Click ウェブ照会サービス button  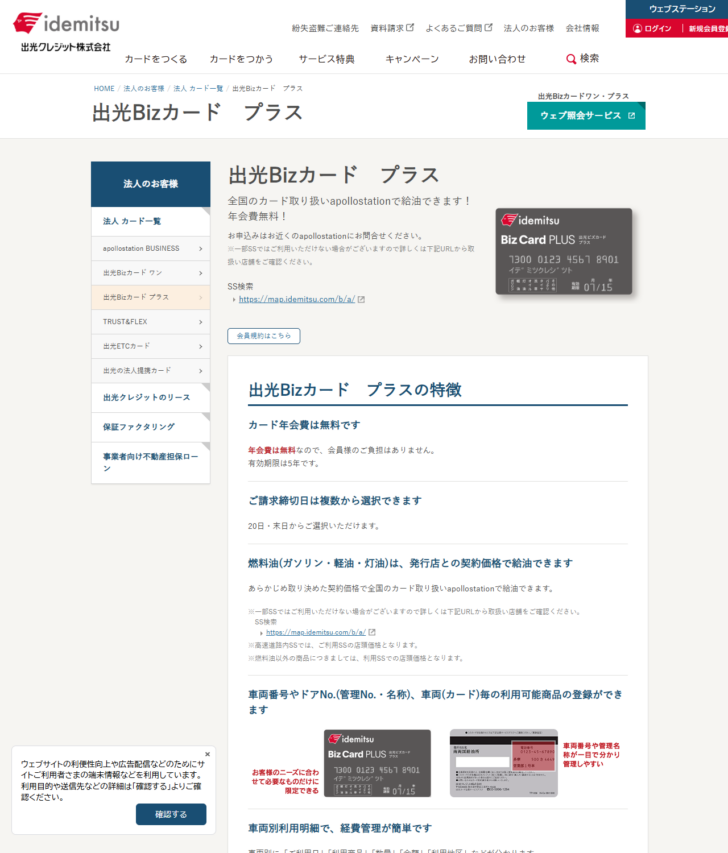point(586,115)
